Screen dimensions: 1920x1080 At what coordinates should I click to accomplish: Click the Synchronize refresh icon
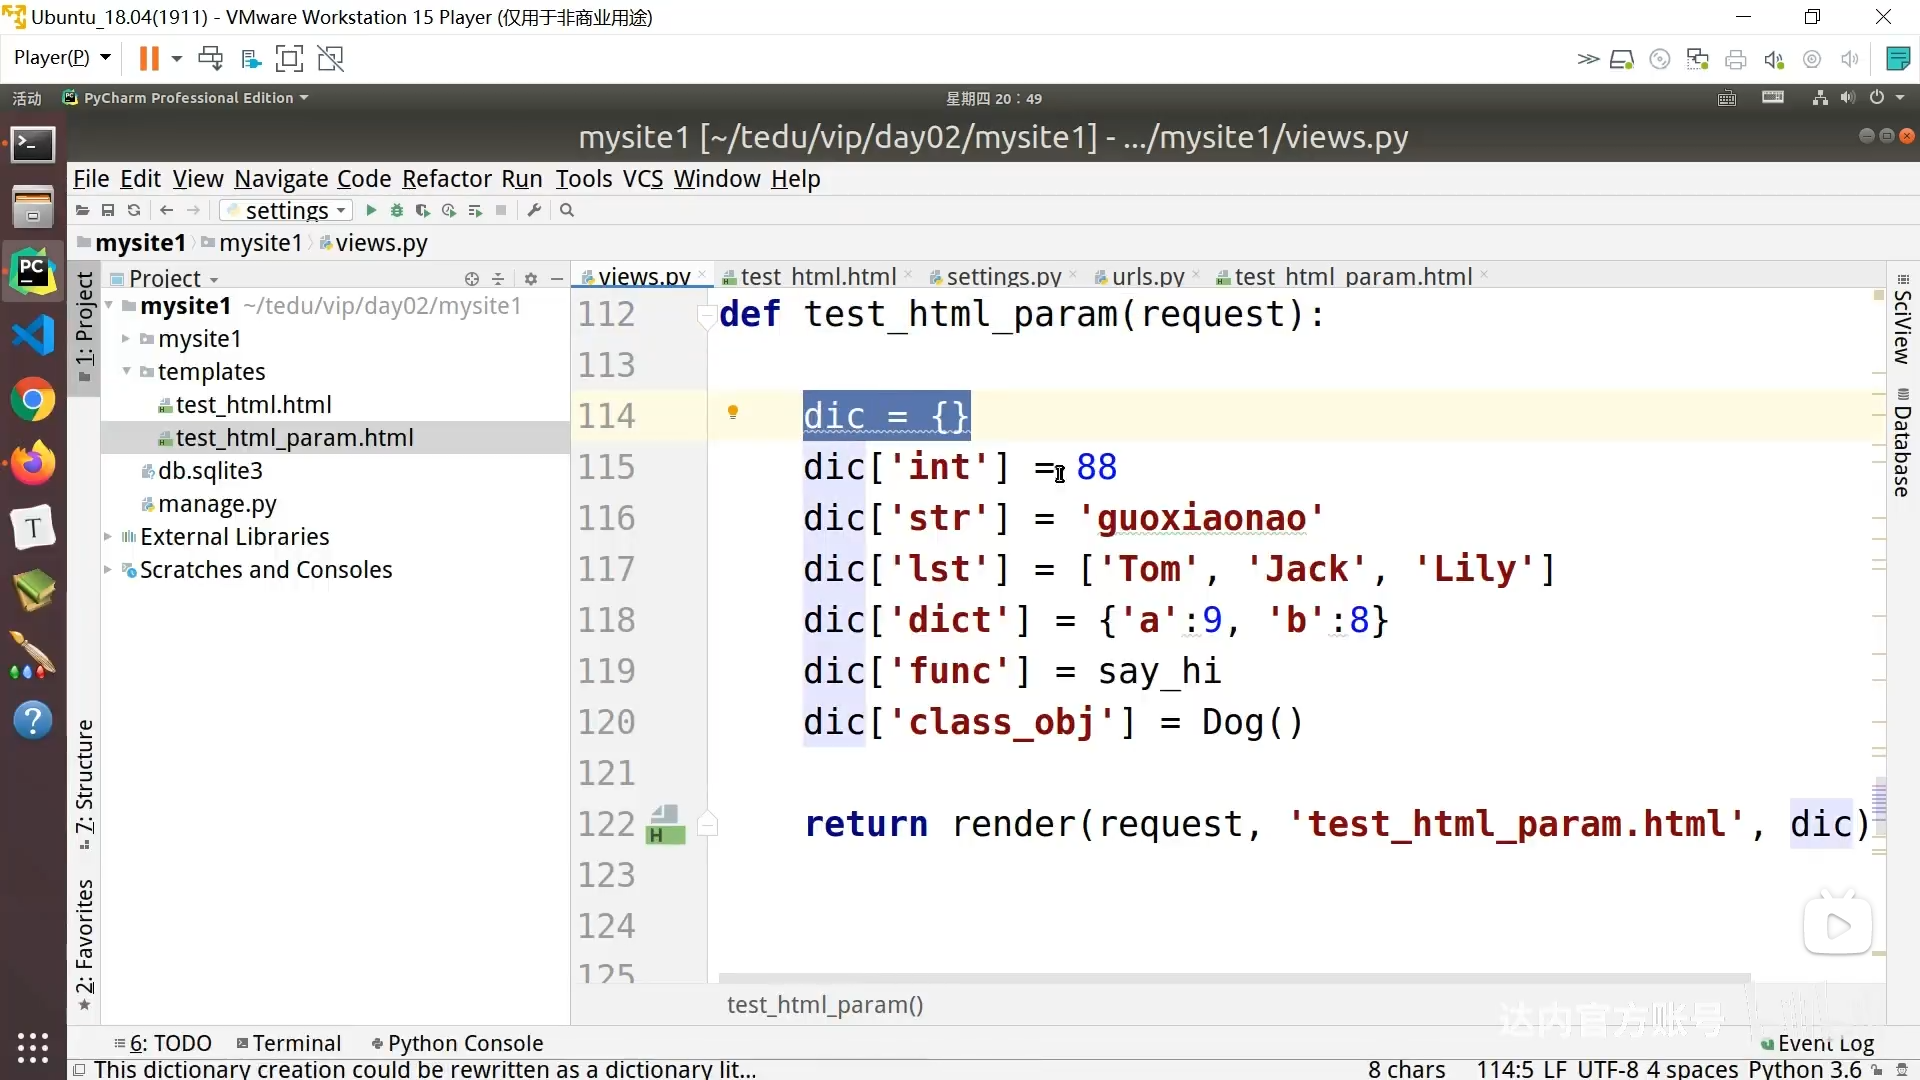[134, 210]
